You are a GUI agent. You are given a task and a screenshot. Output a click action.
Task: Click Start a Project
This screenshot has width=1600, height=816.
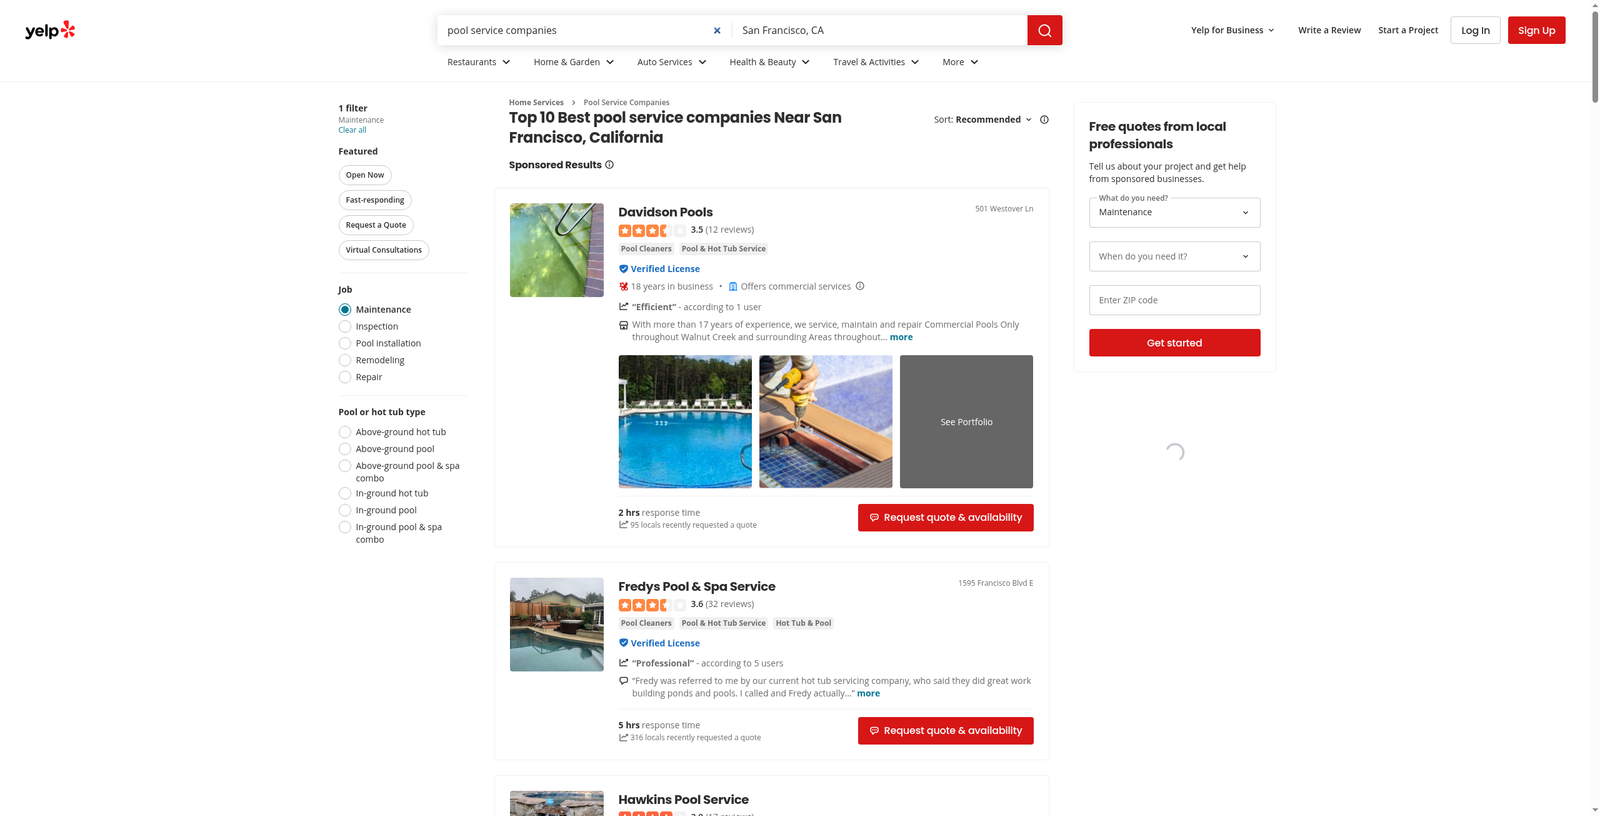click(1408, 30)
